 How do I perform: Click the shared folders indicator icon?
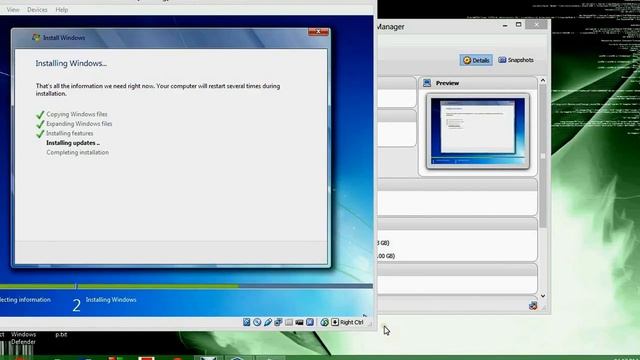point(289,322)
